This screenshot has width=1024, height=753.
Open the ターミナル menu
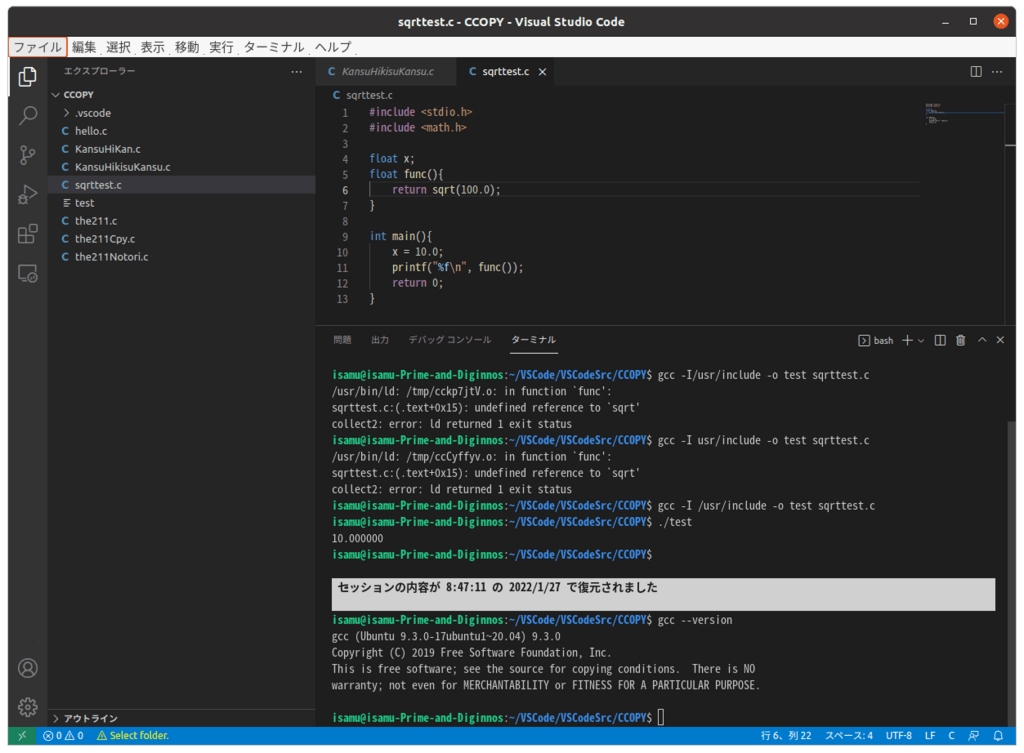(x=274, y=47)
